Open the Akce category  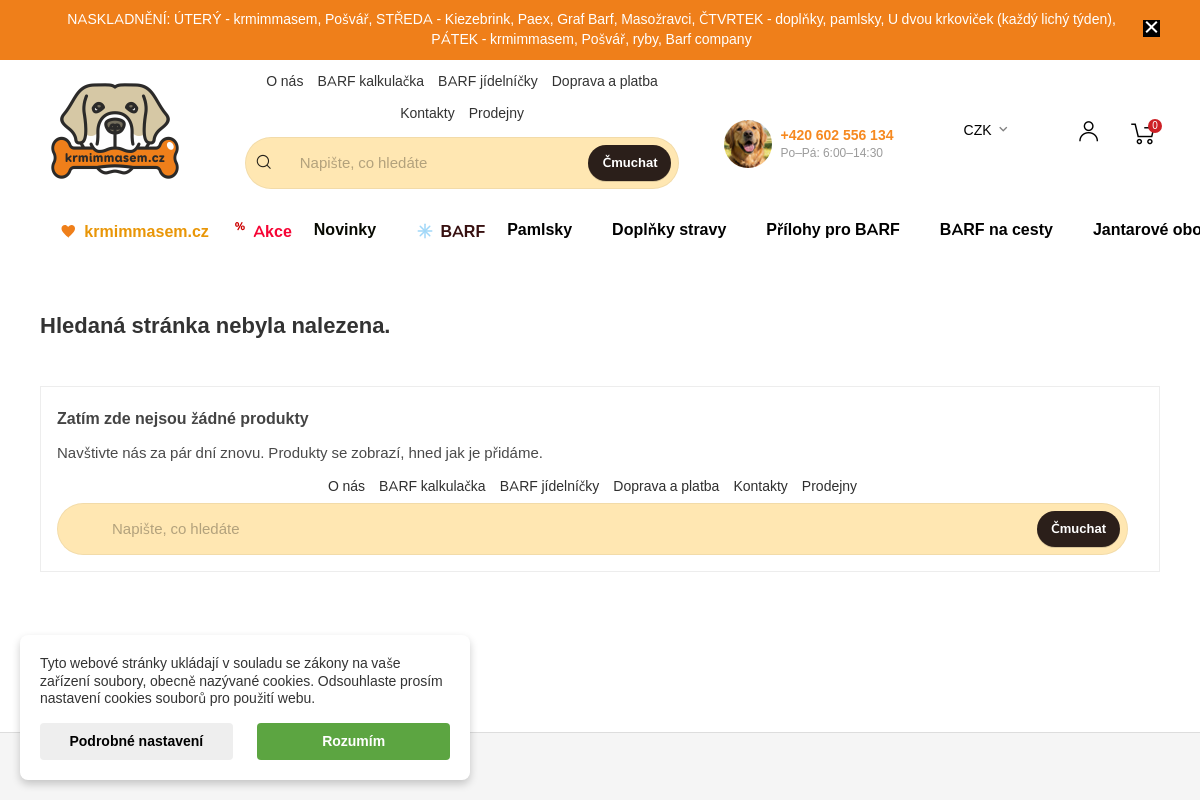272,231
